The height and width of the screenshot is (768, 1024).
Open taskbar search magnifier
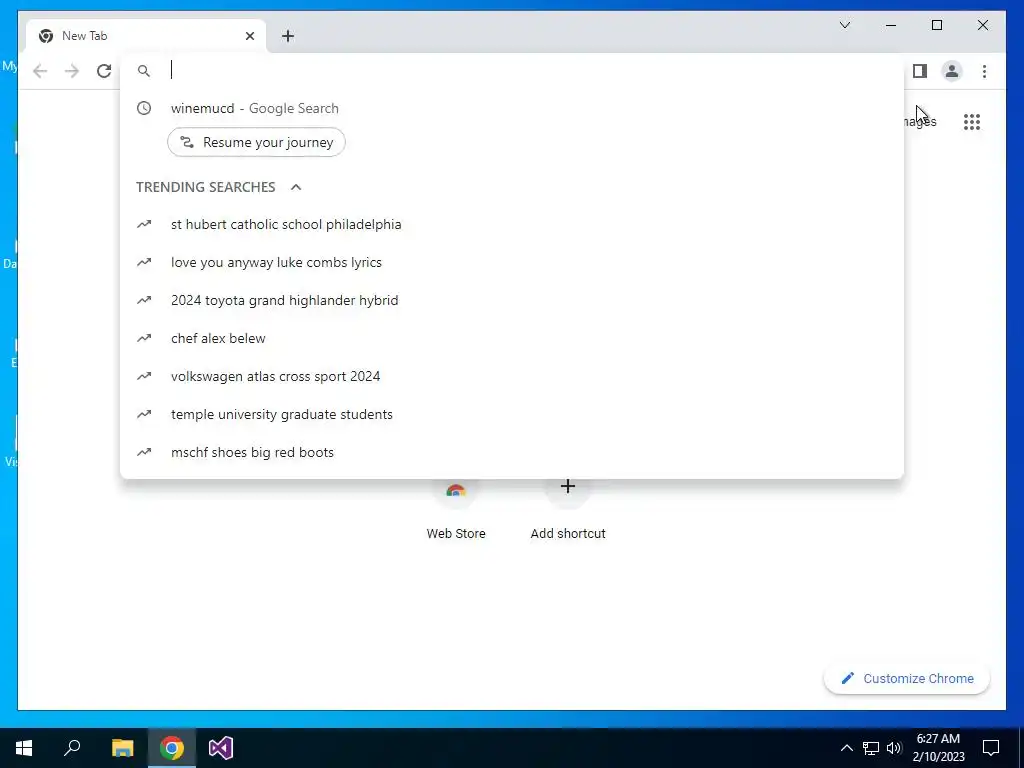[x=72, y=748]
